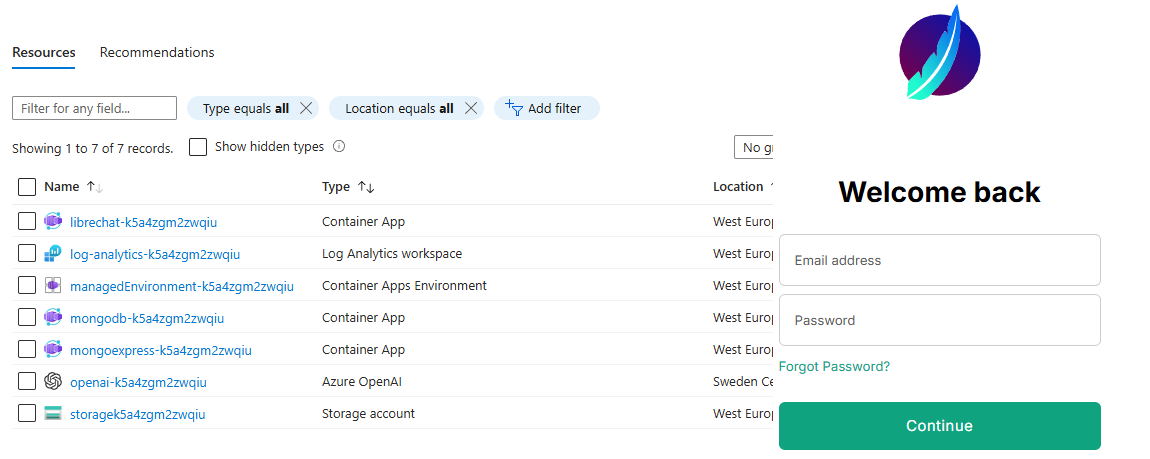
Task: Check the select-all checkbox in the header row
Action: (27, 187)
